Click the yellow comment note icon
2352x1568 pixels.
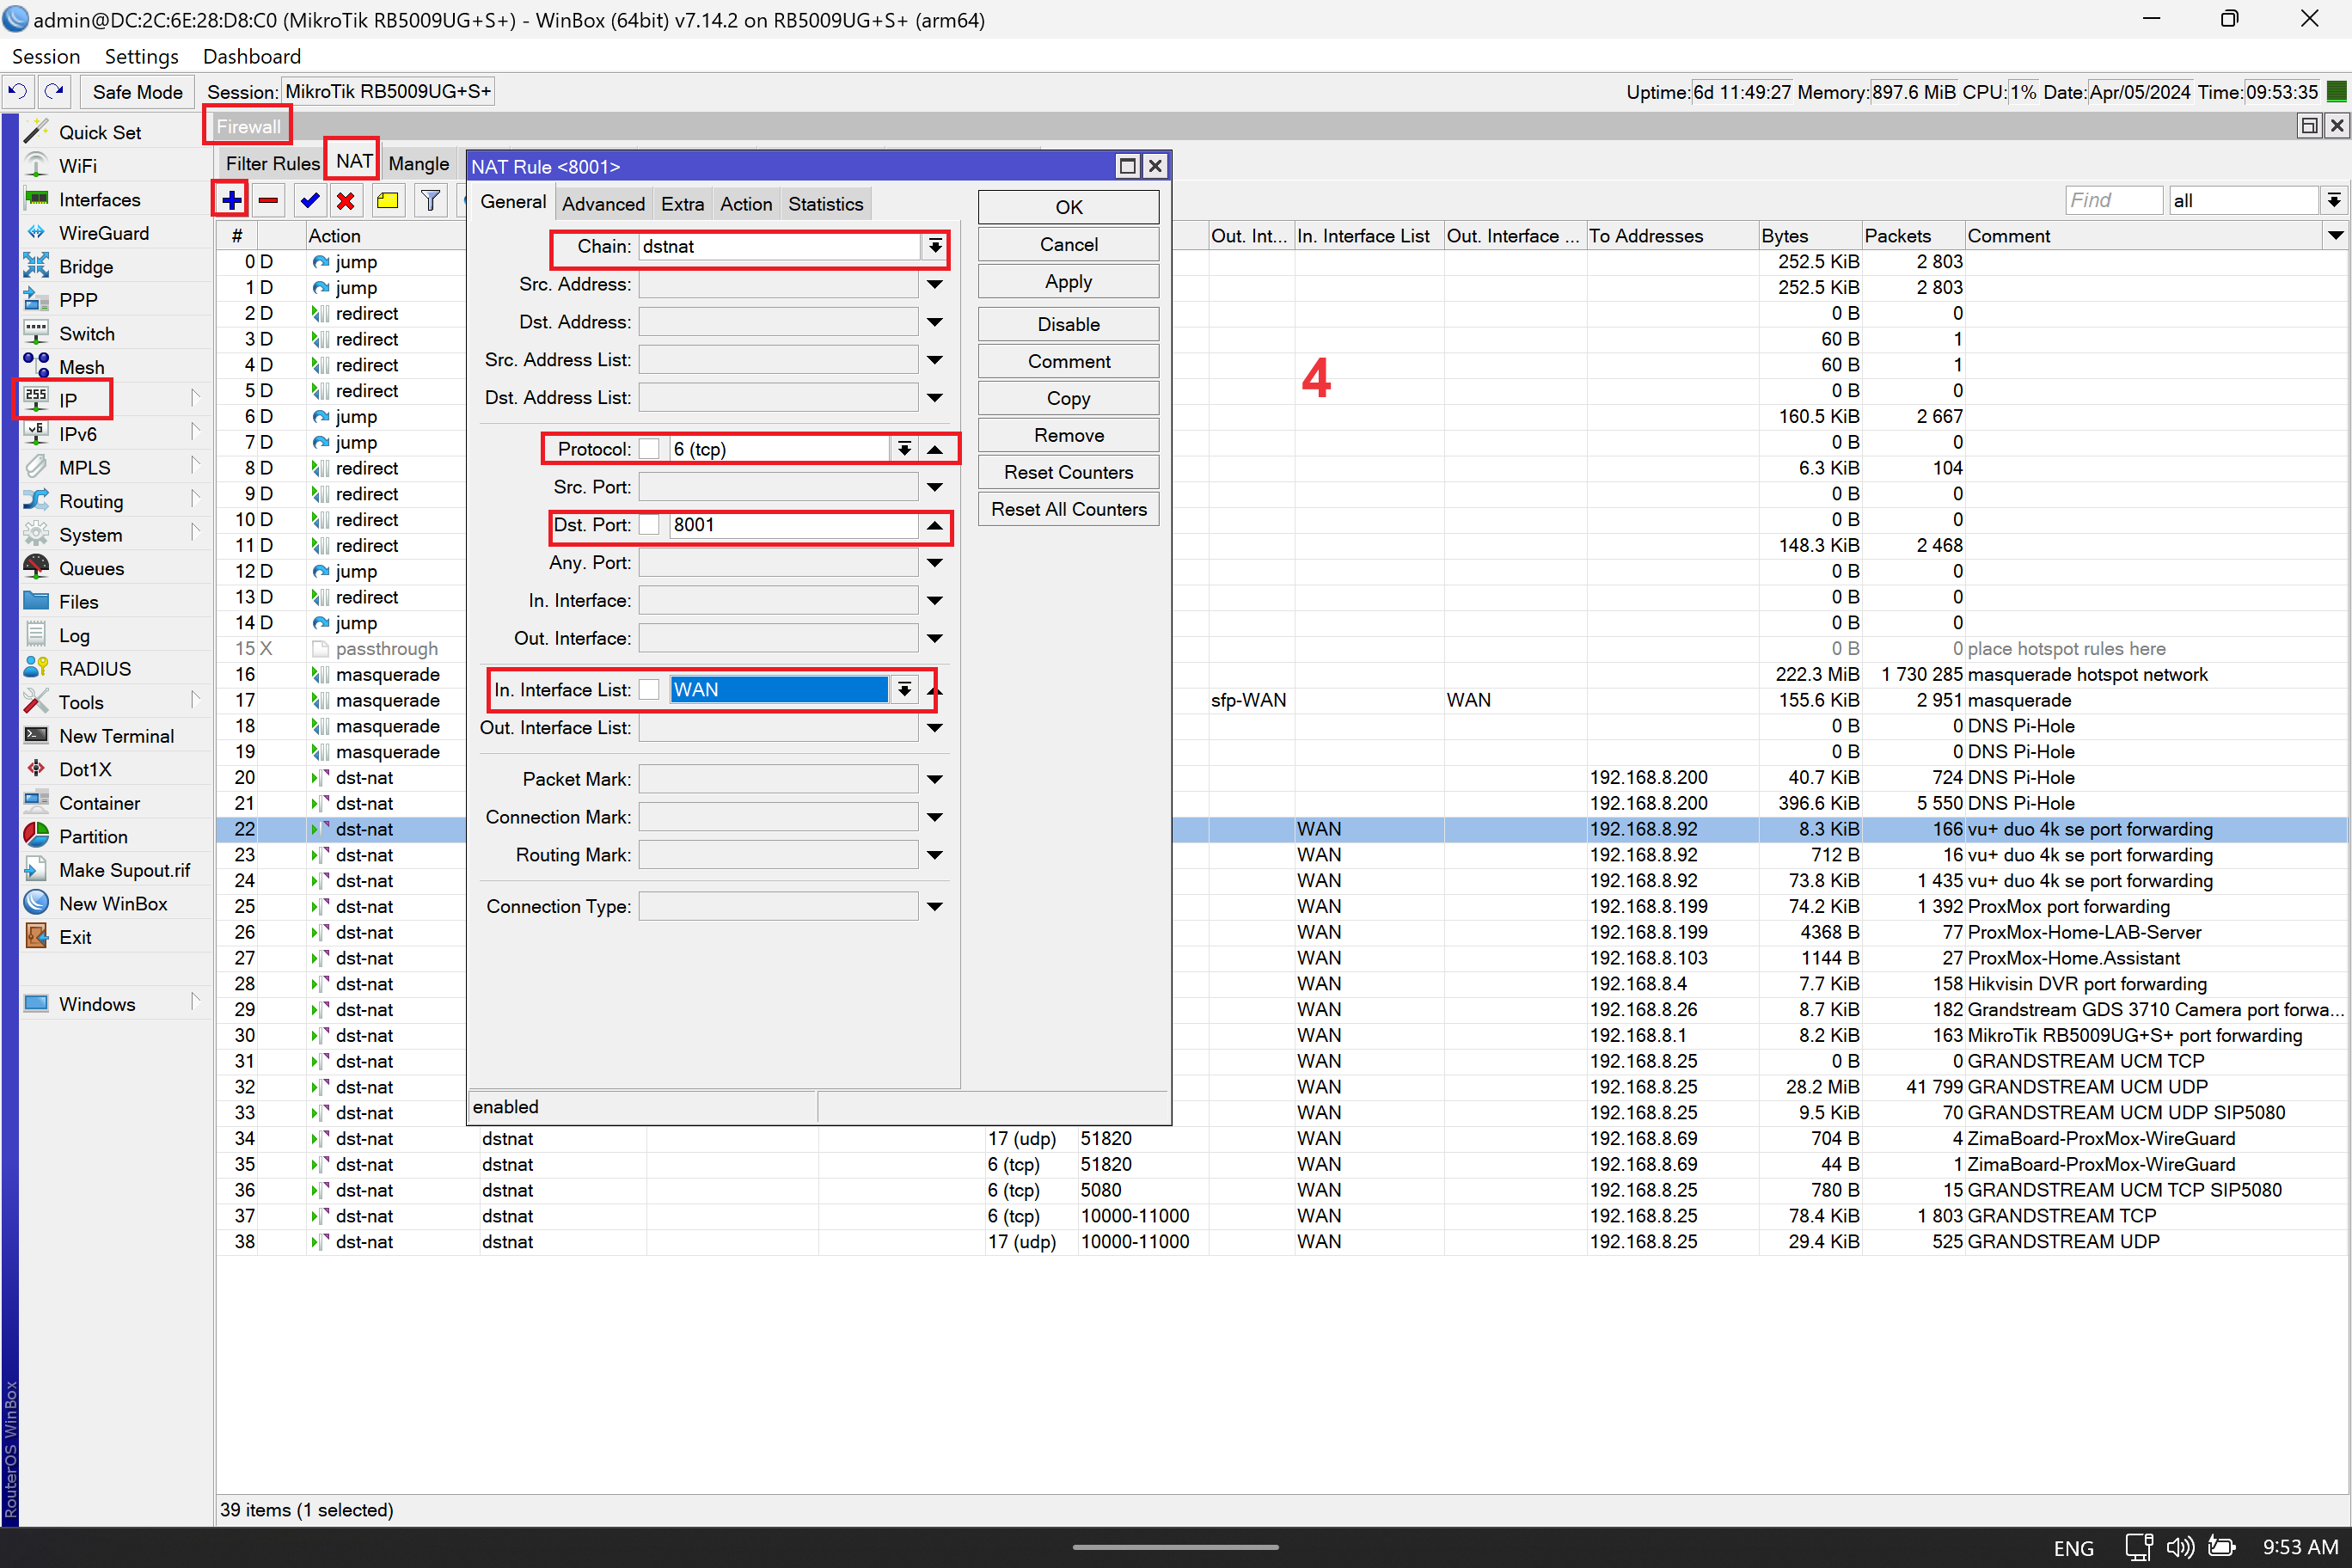[x=387, y=200]
